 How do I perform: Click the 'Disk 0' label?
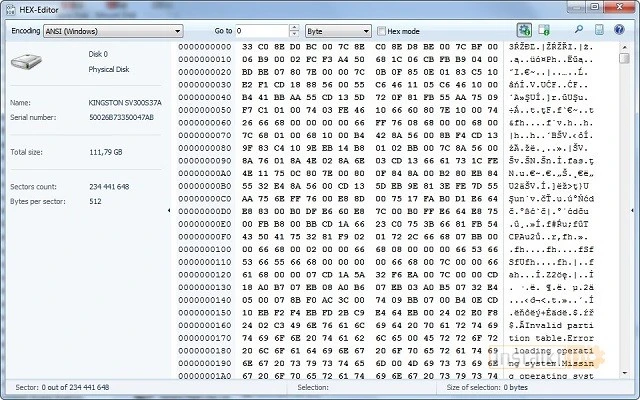pyautogui.click(x=98, y=54)
